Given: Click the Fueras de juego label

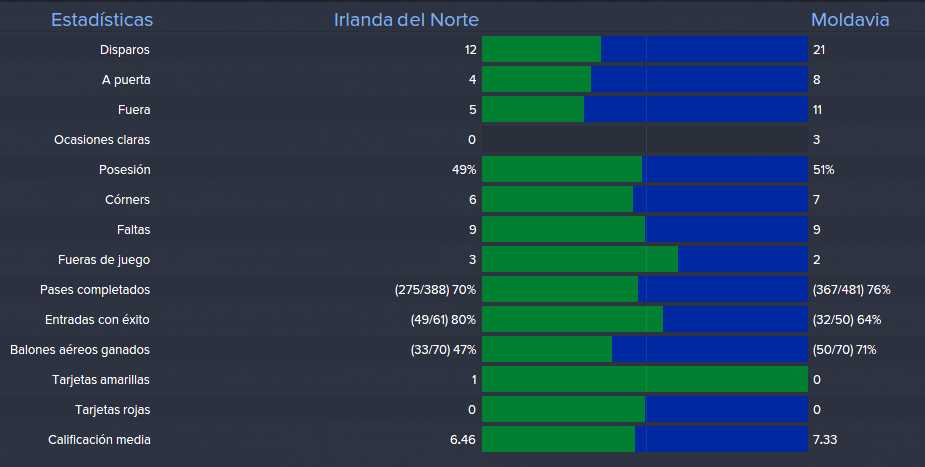Looking at the screenshot, I should pyautogui.click(x=104, y=260).
